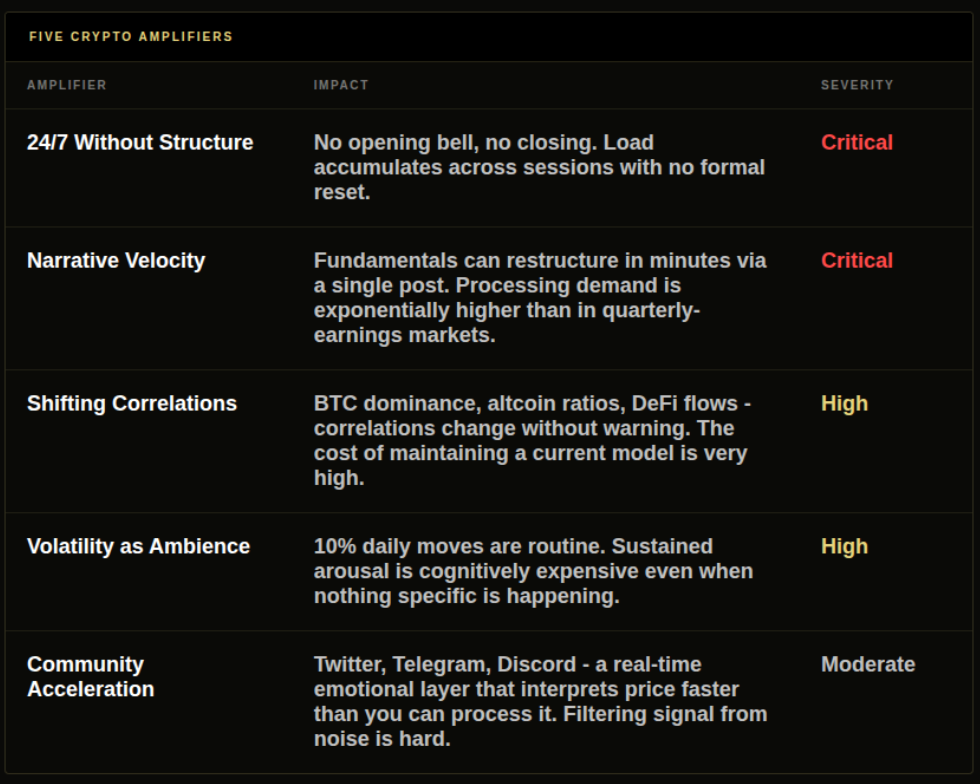Click the 'No opening bell' impact text
This screenshot has width=980, height=784.
pyautogui.click(x=539, y=168)
